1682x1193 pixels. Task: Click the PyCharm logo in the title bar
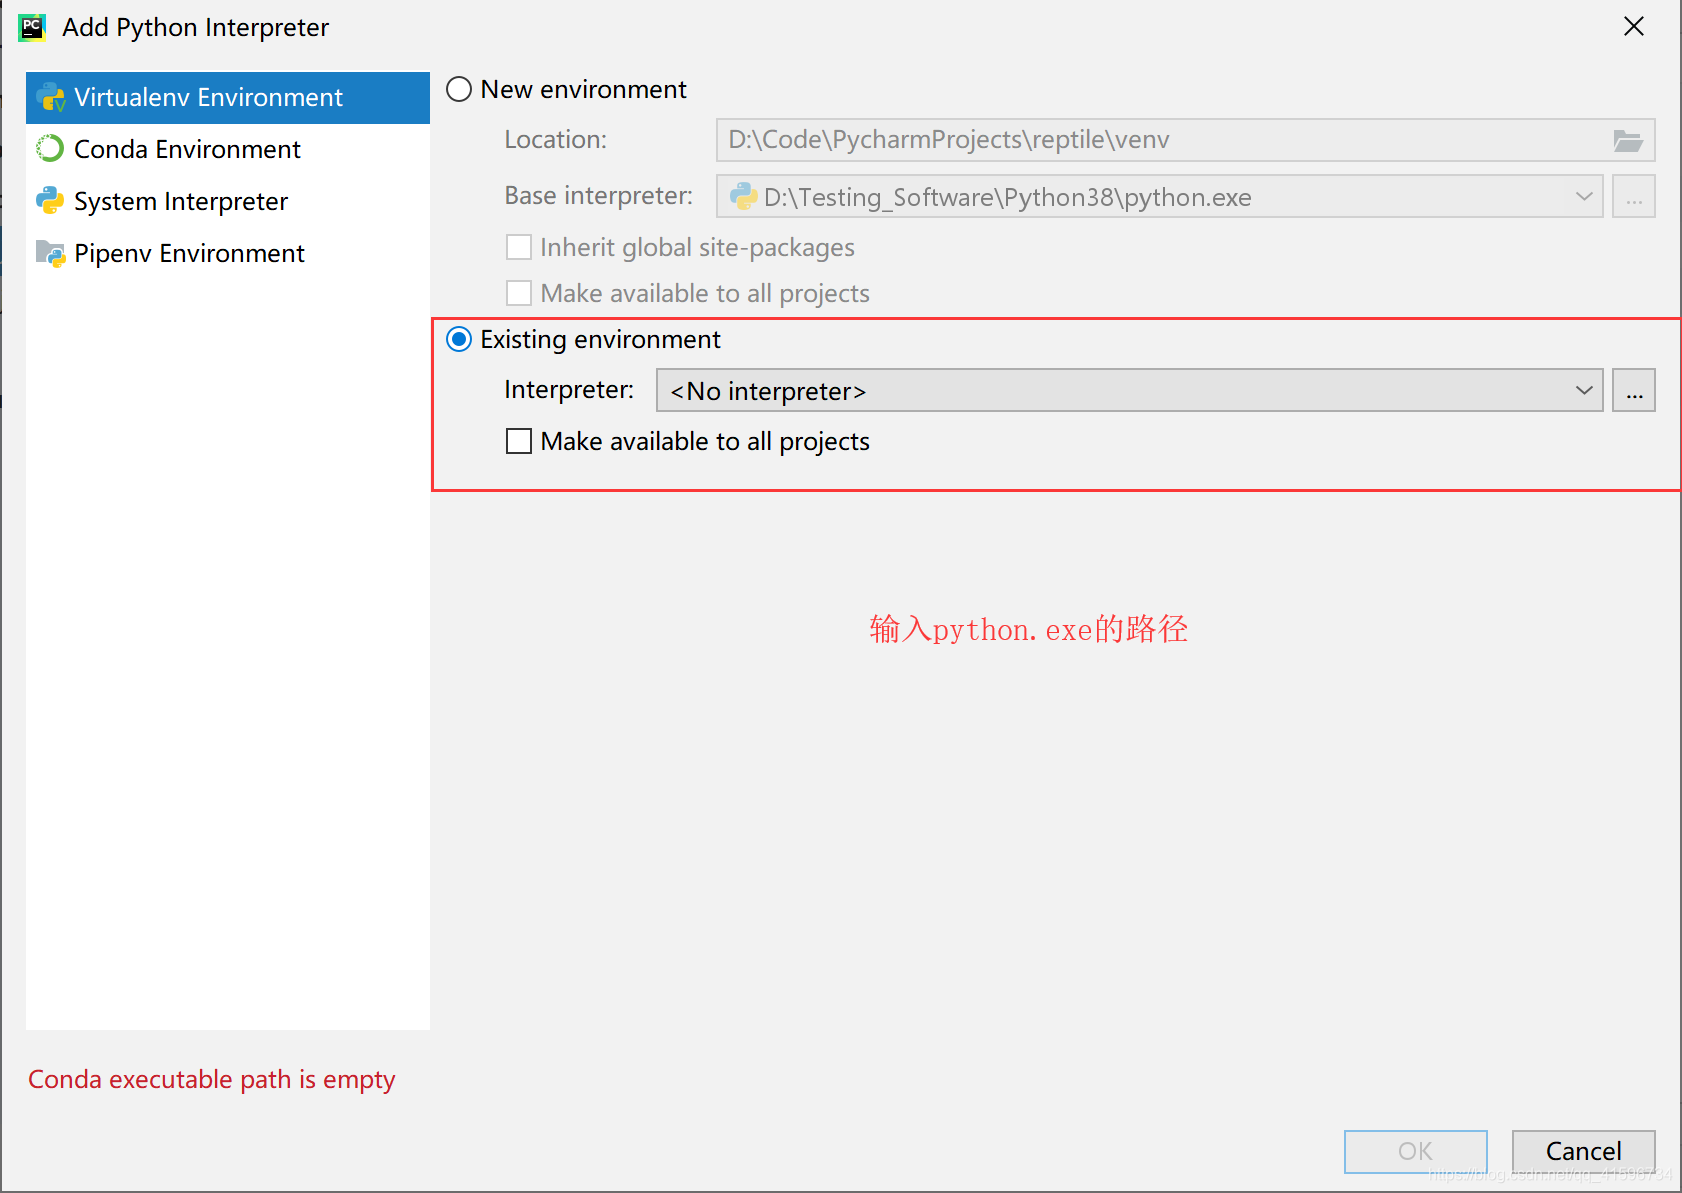[31, 26]
